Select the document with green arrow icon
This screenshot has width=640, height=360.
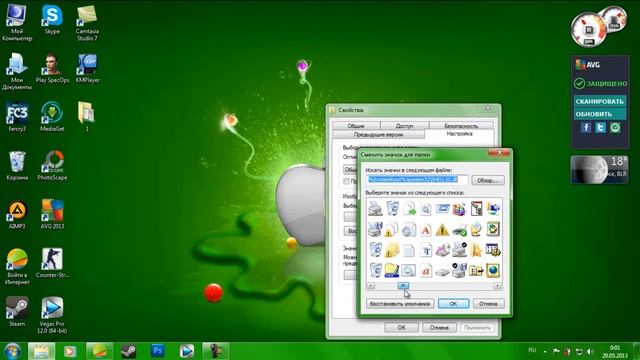point(409,209)
